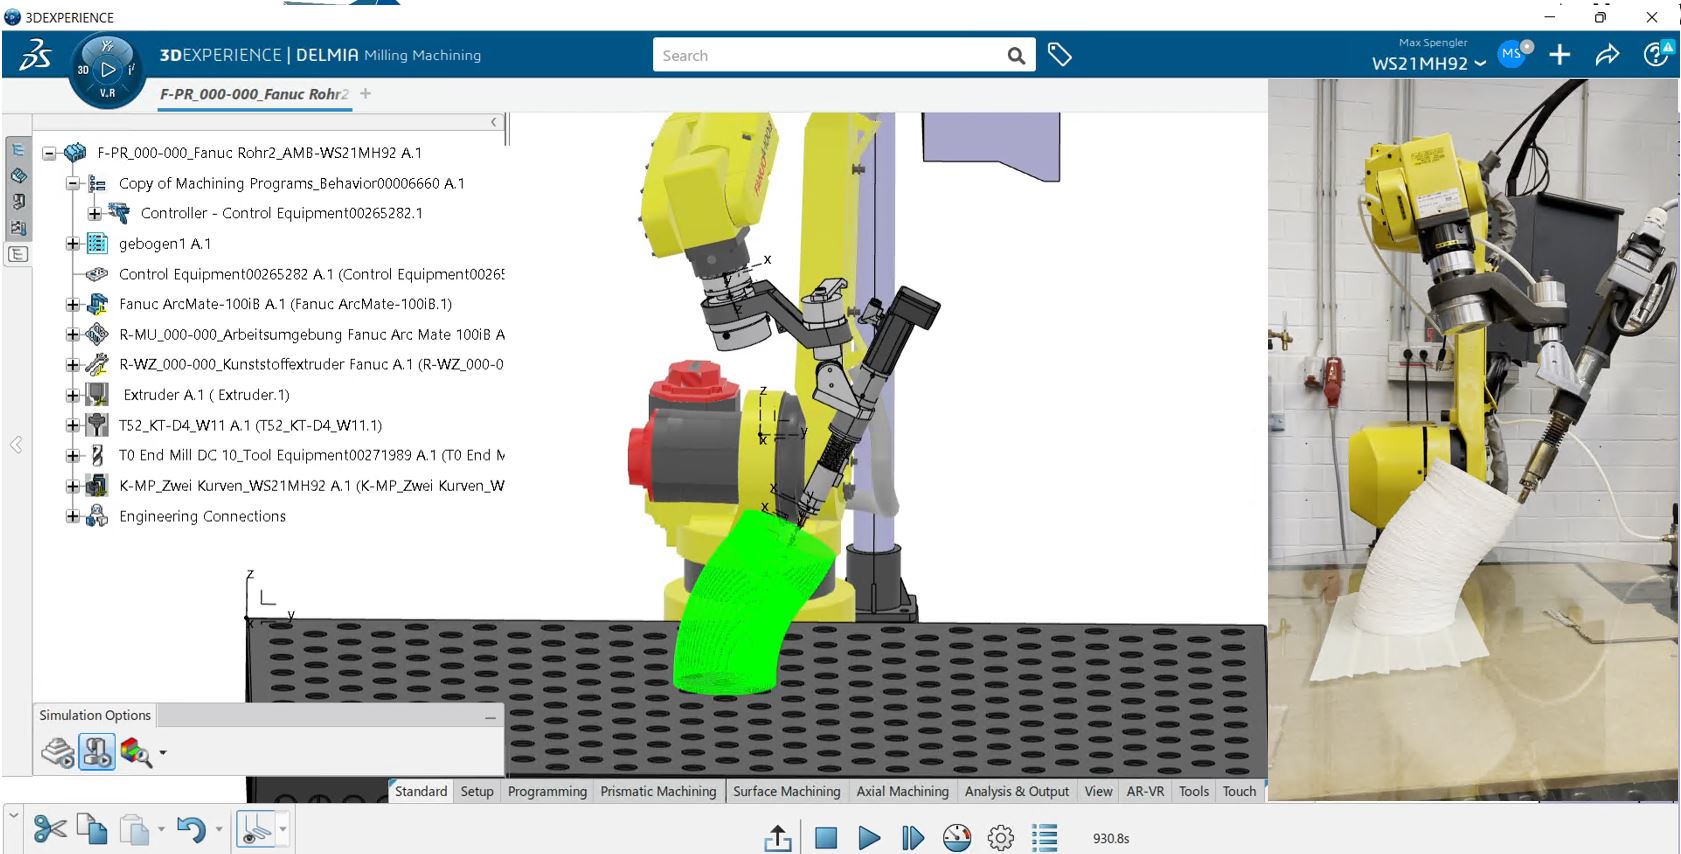Expand the gebogen1 A.1 node

pyautogui.click(x=72, y=244)
